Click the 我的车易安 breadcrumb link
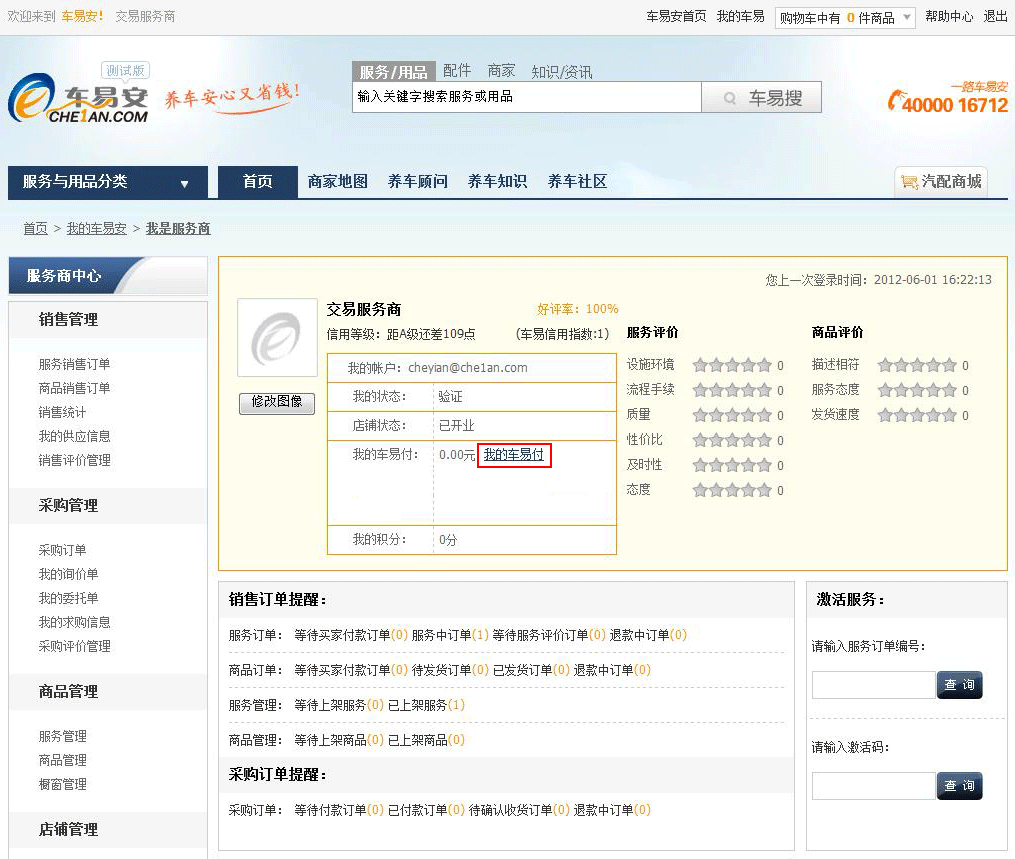Image resolution: width=1015 pixels, height=859 pixels. [96, 229]
